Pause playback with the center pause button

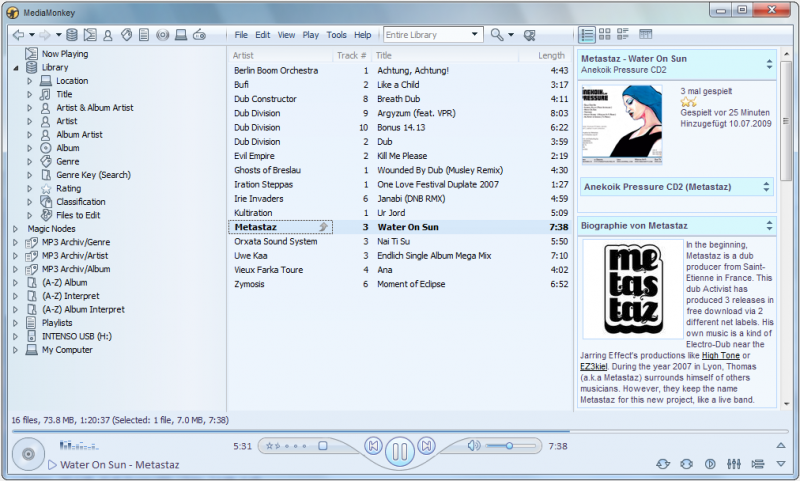[399, 451]
